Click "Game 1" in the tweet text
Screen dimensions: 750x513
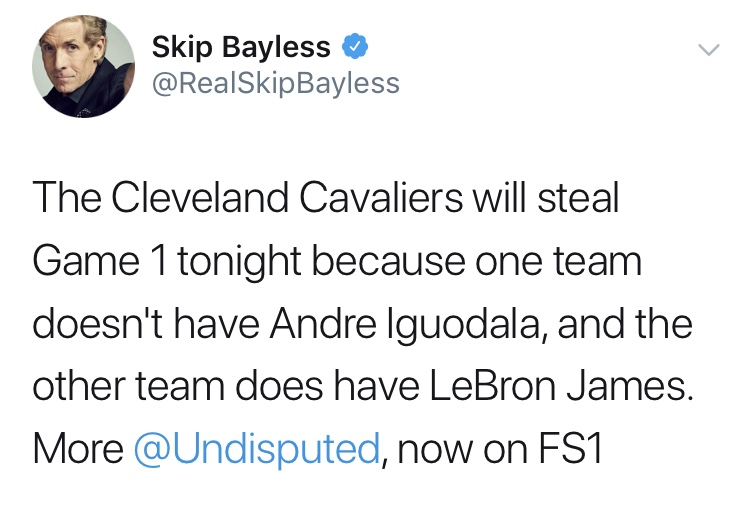100,261
